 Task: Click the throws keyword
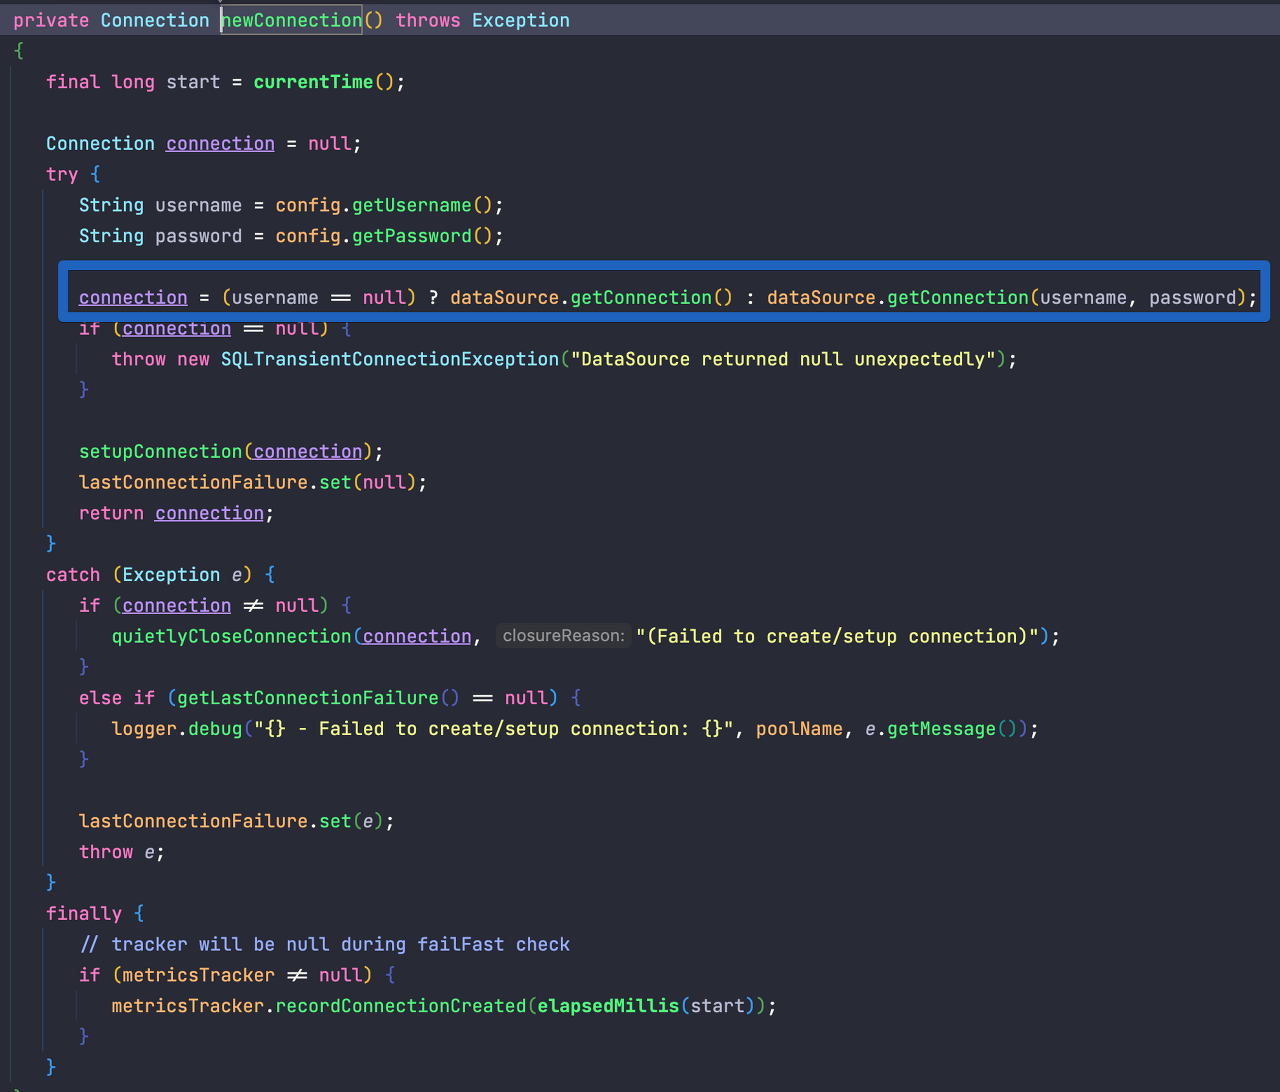click(x=428, y=20)
